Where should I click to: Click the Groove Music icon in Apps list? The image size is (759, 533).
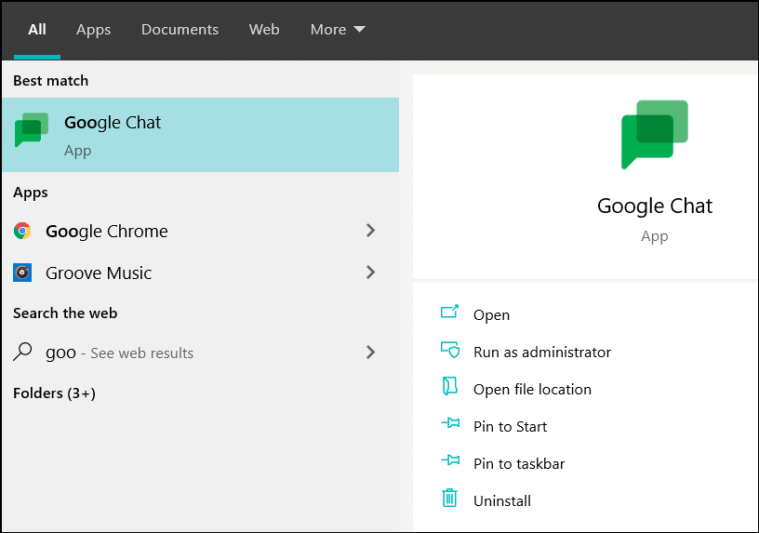pos(22,273)
